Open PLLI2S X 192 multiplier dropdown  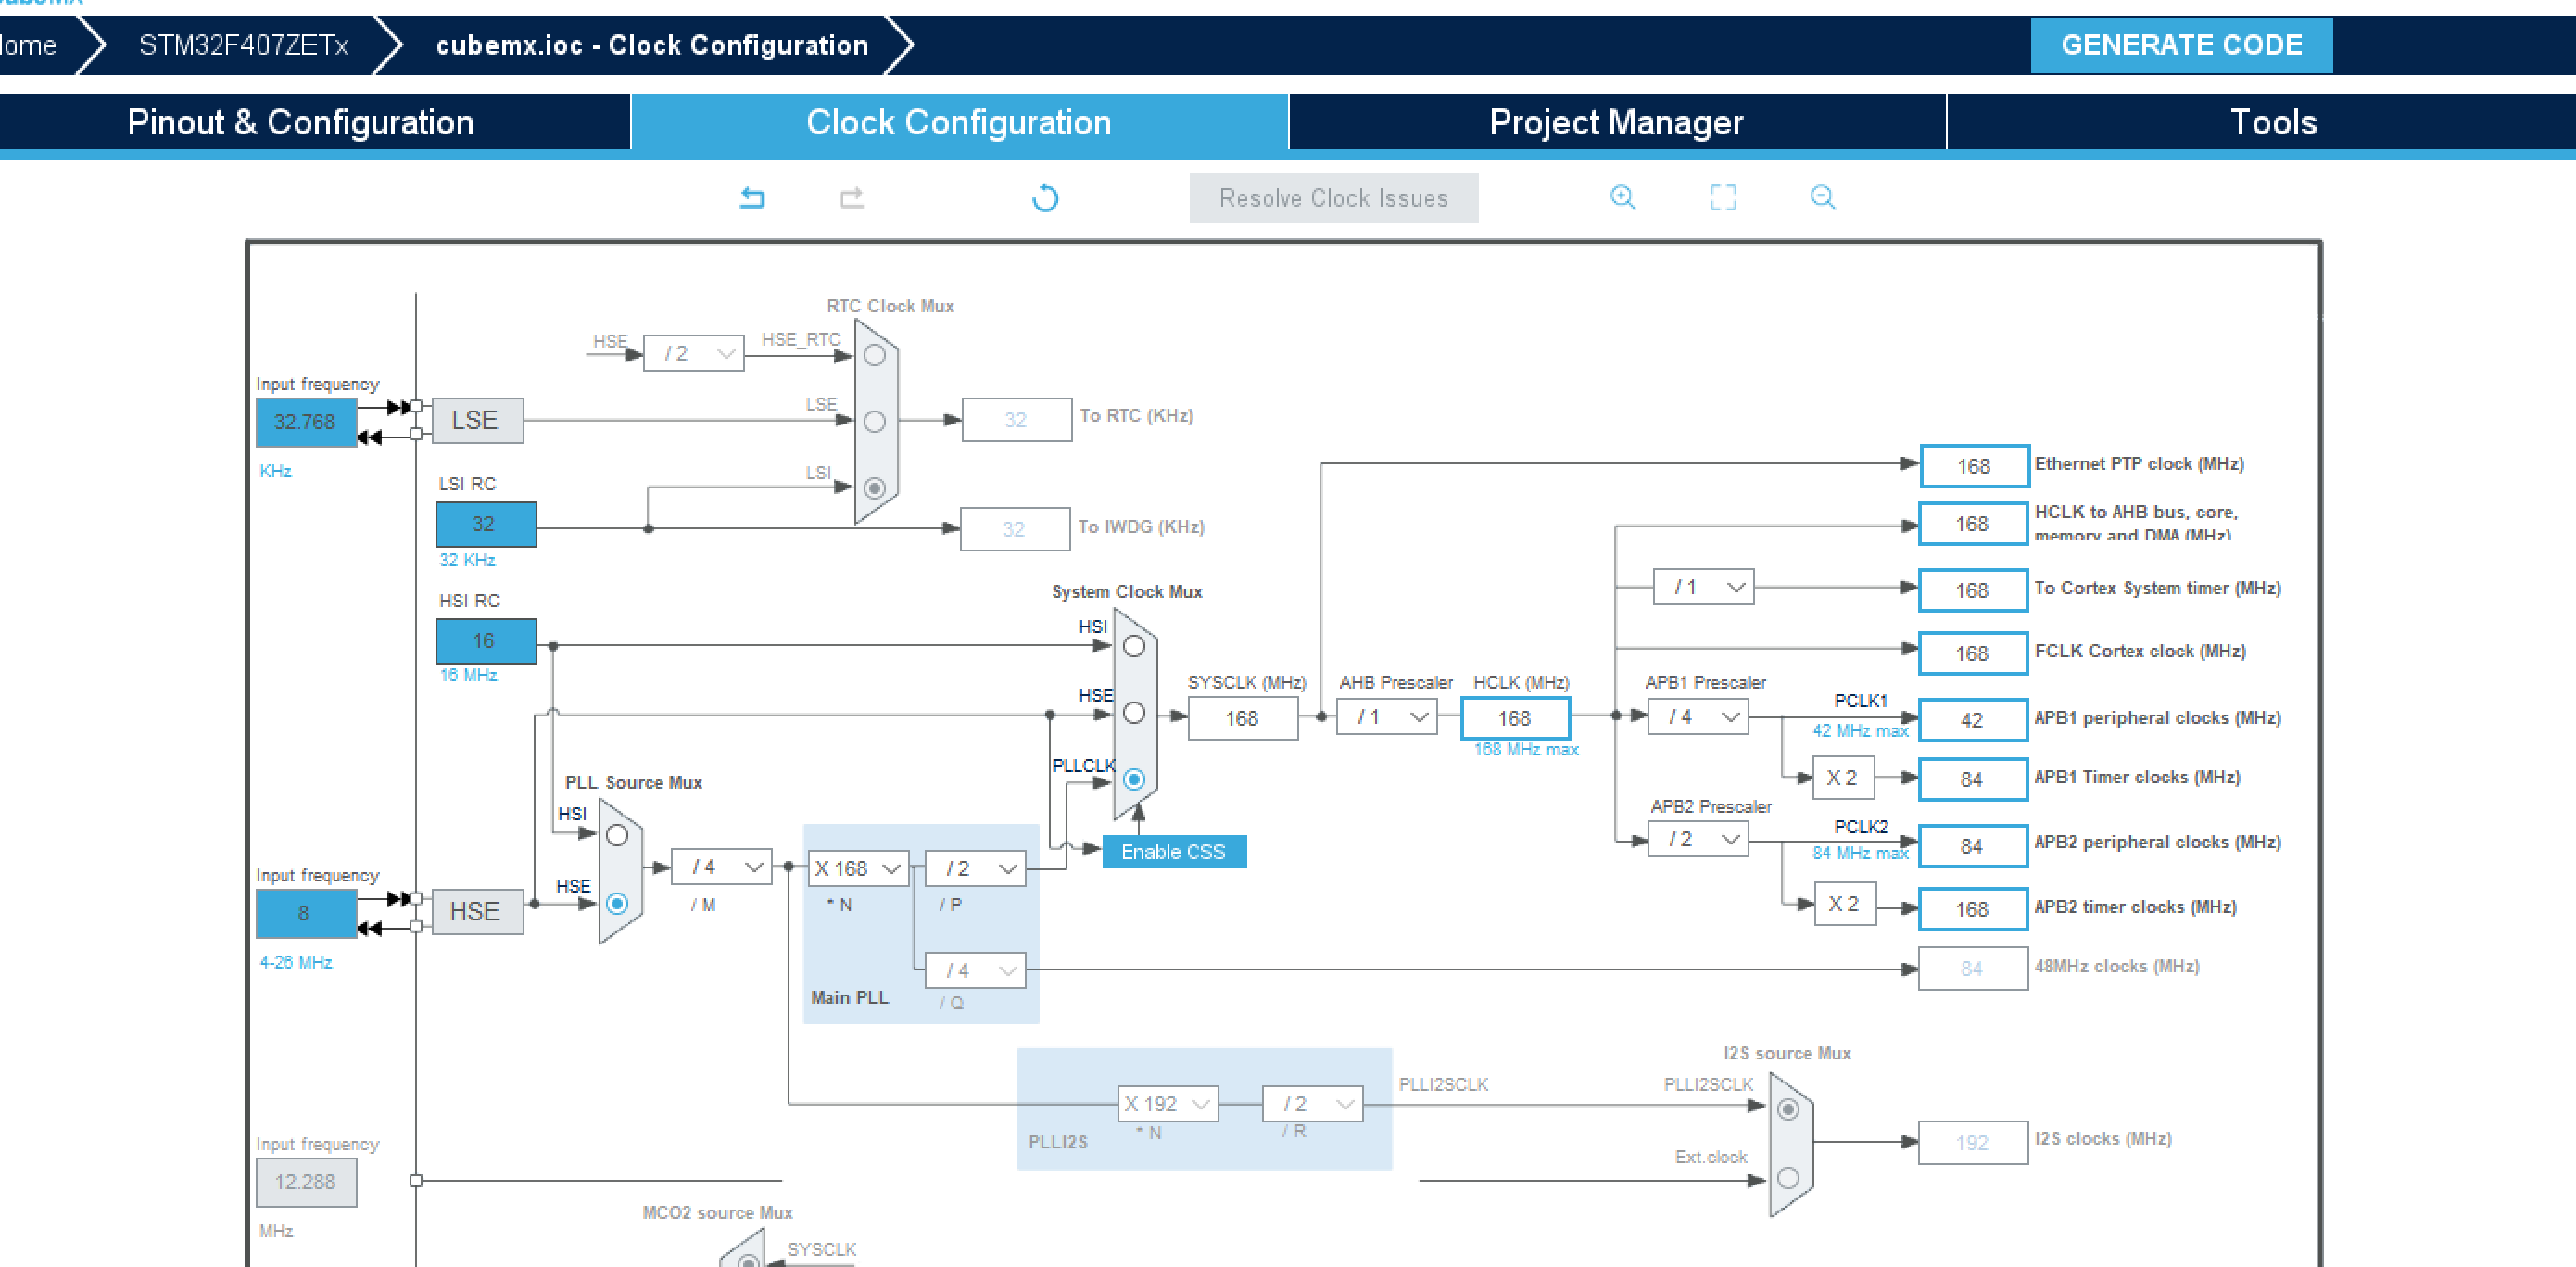(x=1168, y=1104)
